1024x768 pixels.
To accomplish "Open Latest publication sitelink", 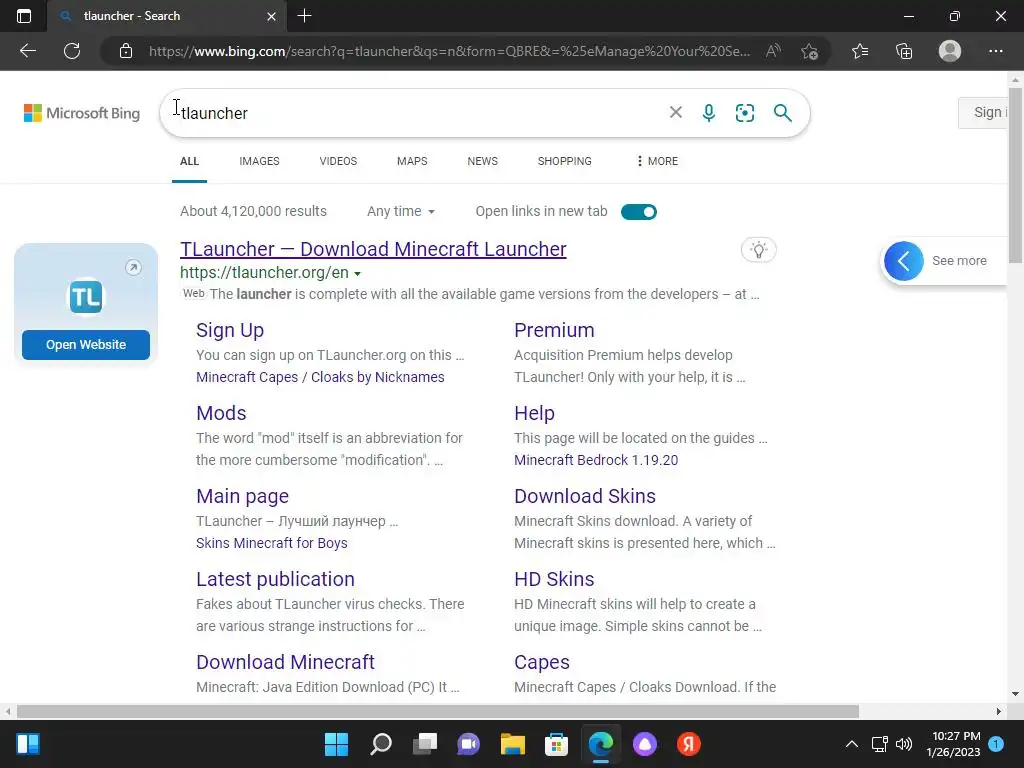I will coord(275,579).
